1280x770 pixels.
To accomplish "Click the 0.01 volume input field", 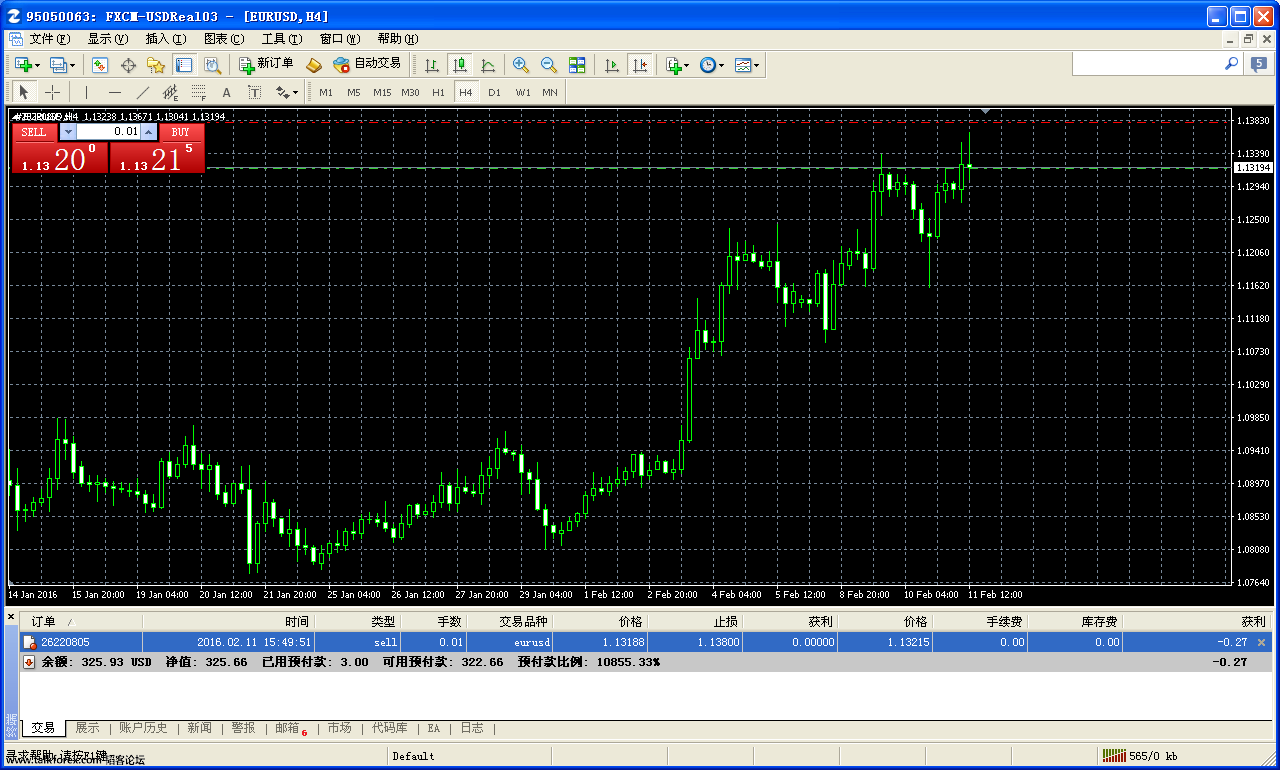I will (109, 132).
